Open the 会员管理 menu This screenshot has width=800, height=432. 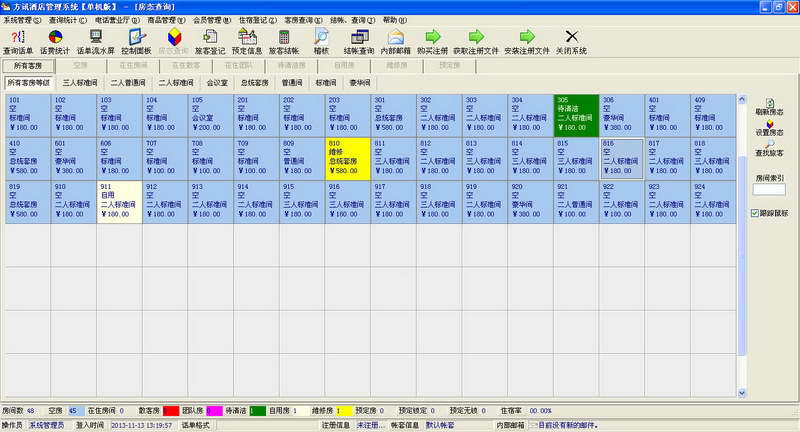tap(211, 19)
